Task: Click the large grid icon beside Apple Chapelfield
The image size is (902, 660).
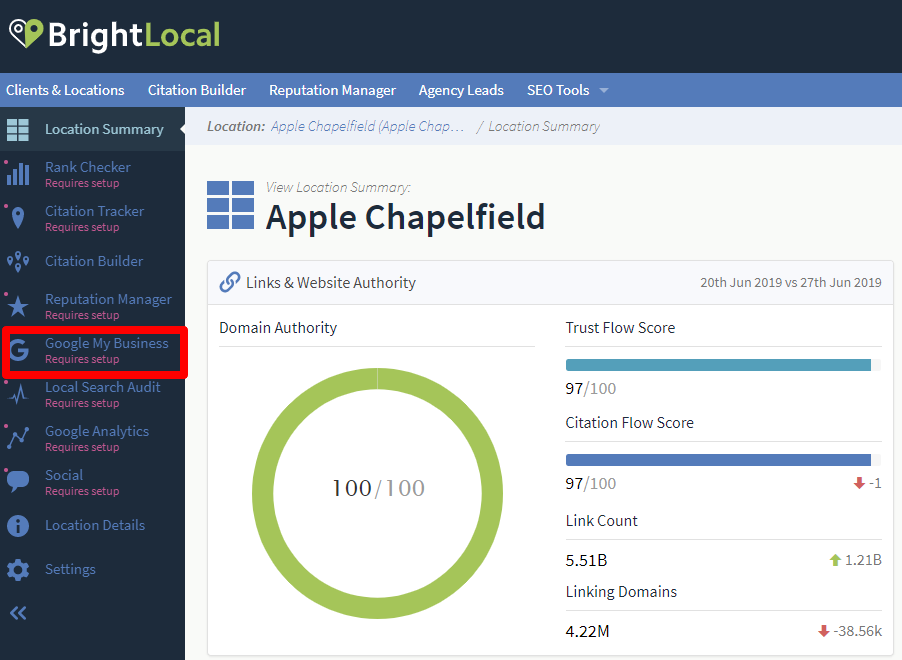Action: (230, 205)
